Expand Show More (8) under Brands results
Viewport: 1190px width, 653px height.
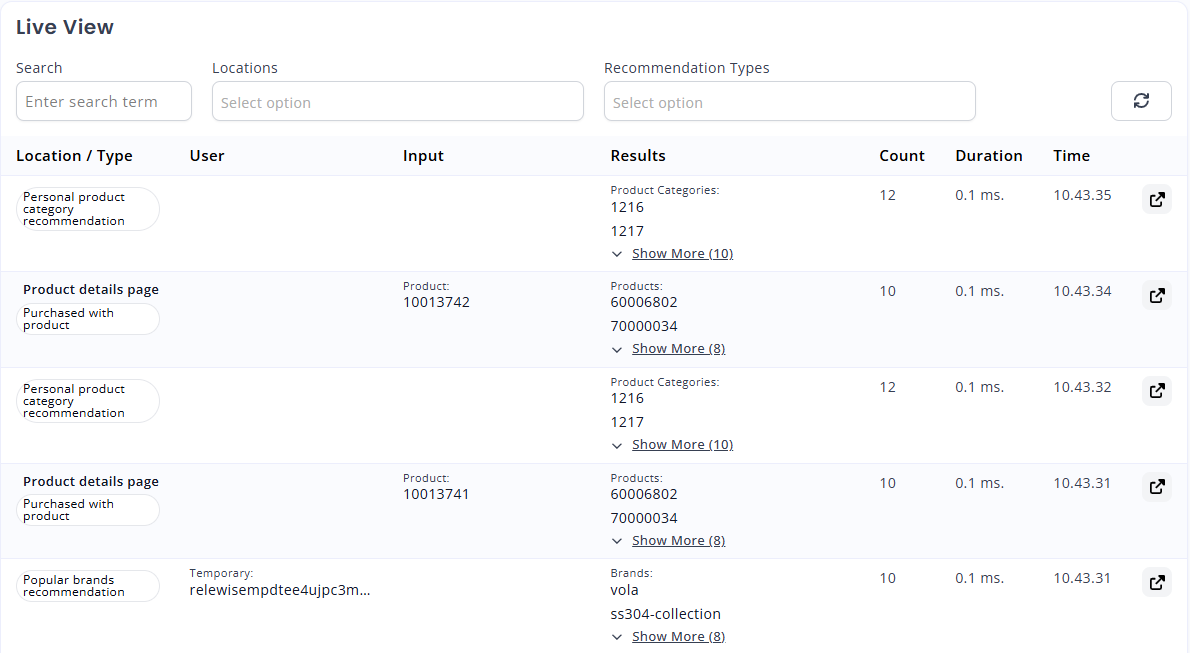tap(678, 636)
